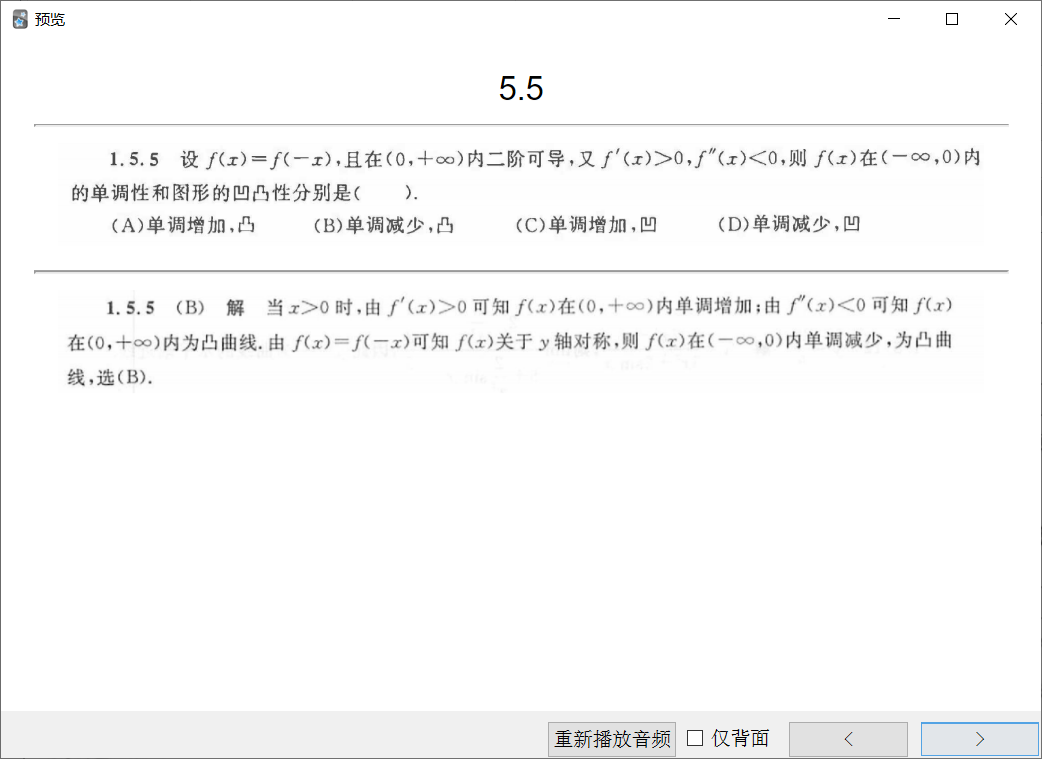This screenshot has height=759, width=1042.
Task: Click option (C)单调增加,凹
Action: (586, 225)
